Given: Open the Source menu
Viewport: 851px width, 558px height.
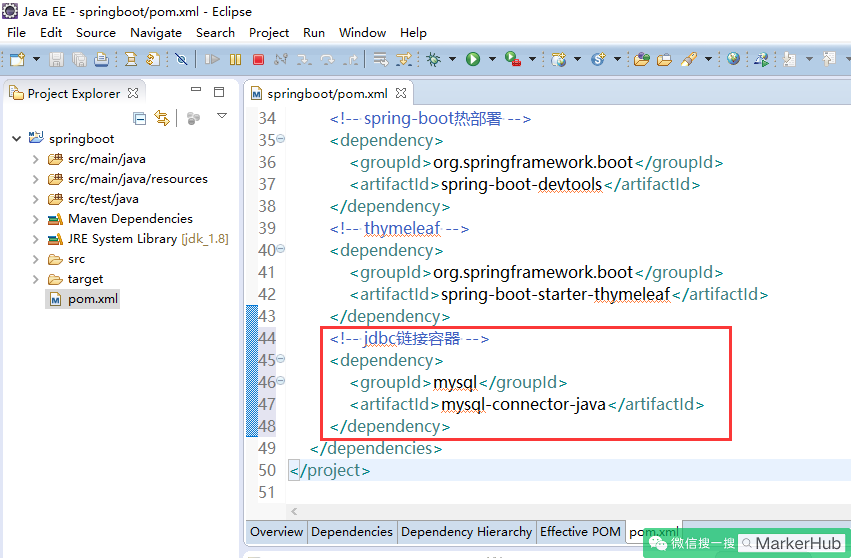Looking at the screenshot, I should 96,33.
